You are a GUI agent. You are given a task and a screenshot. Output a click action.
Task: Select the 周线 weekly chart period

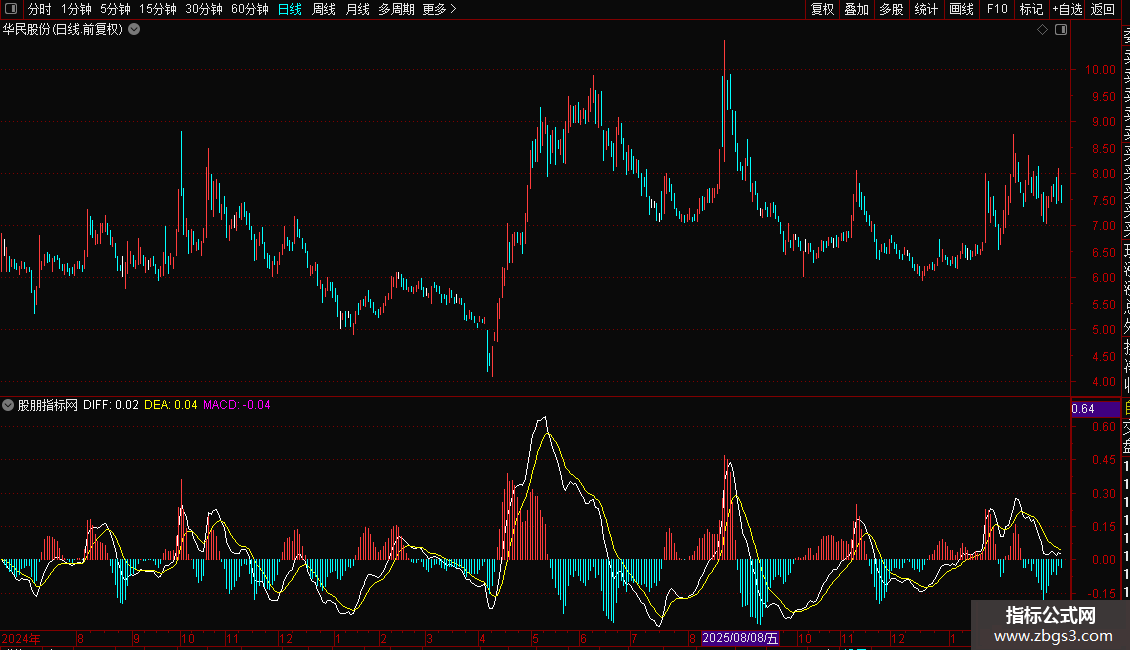(x=323, y=9)
